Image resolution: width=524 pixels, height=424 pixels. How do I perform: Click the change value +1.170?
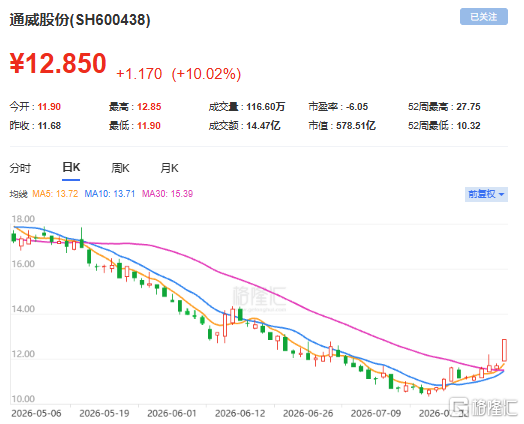pyautogui.click(x=139, y=74)
